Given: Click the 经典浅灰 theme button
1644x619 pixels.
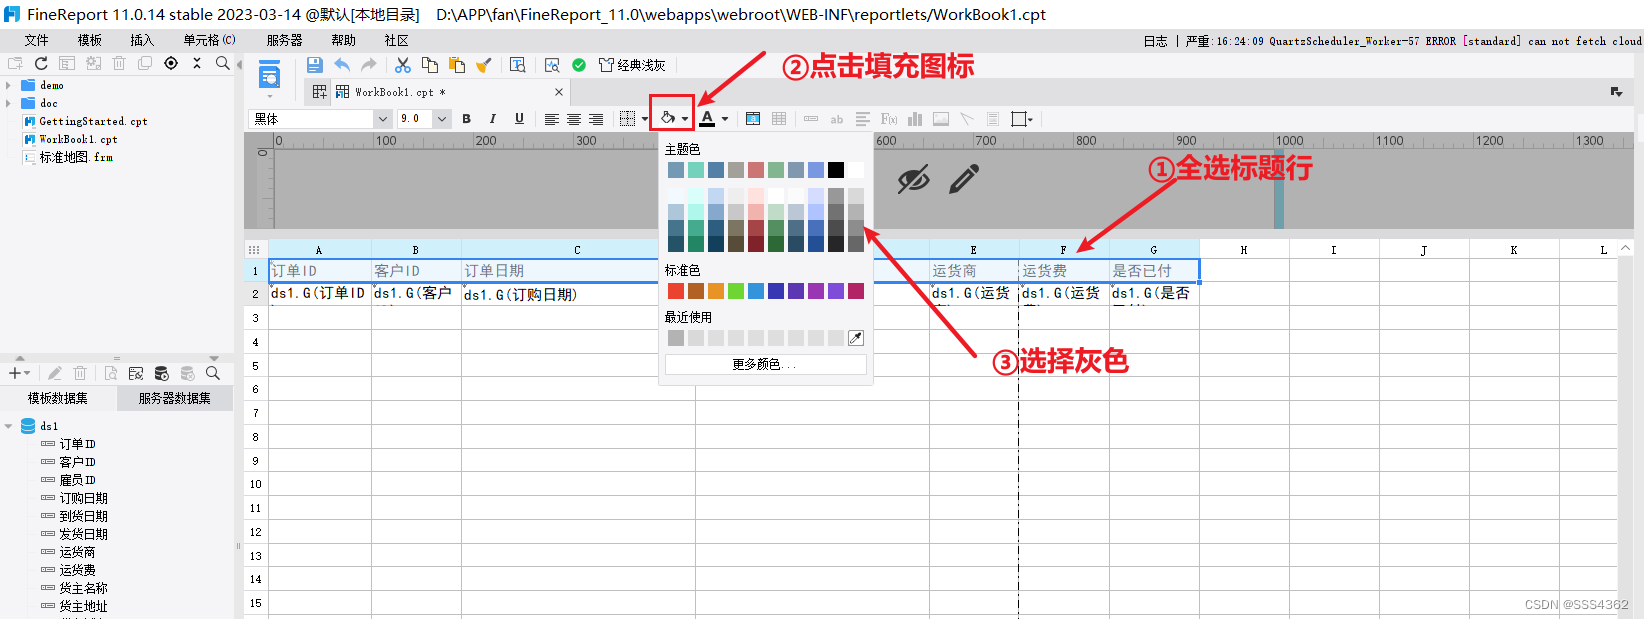Looking at the screenshot, I should coord(632,65).
